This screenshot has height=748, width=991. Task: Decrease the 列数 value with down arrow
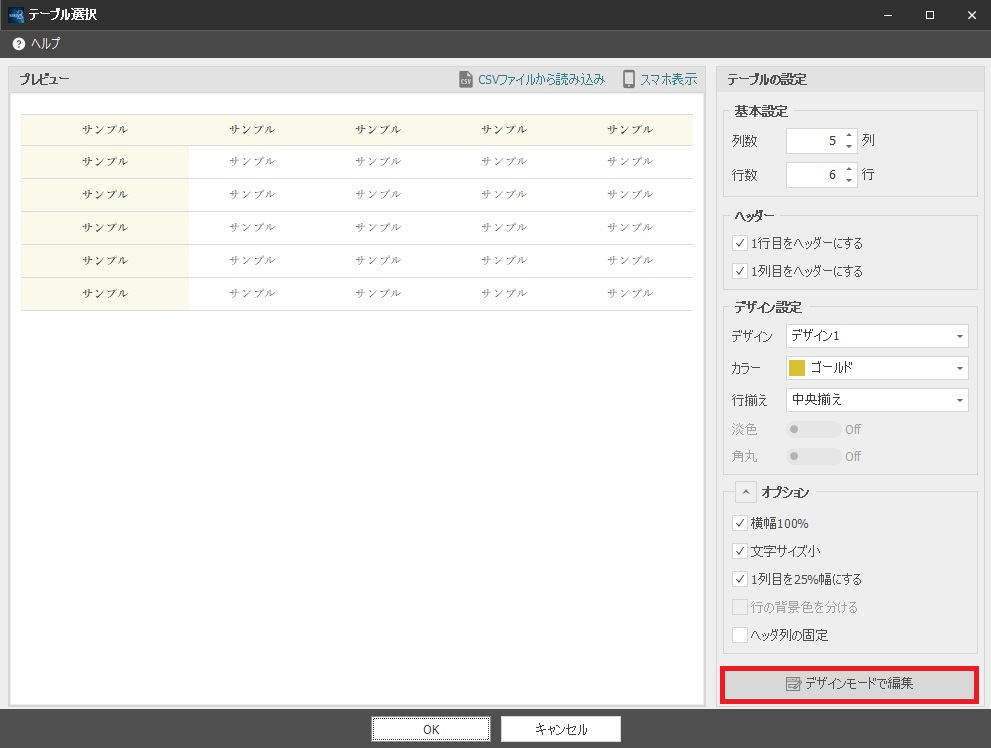tap(849, 146)
